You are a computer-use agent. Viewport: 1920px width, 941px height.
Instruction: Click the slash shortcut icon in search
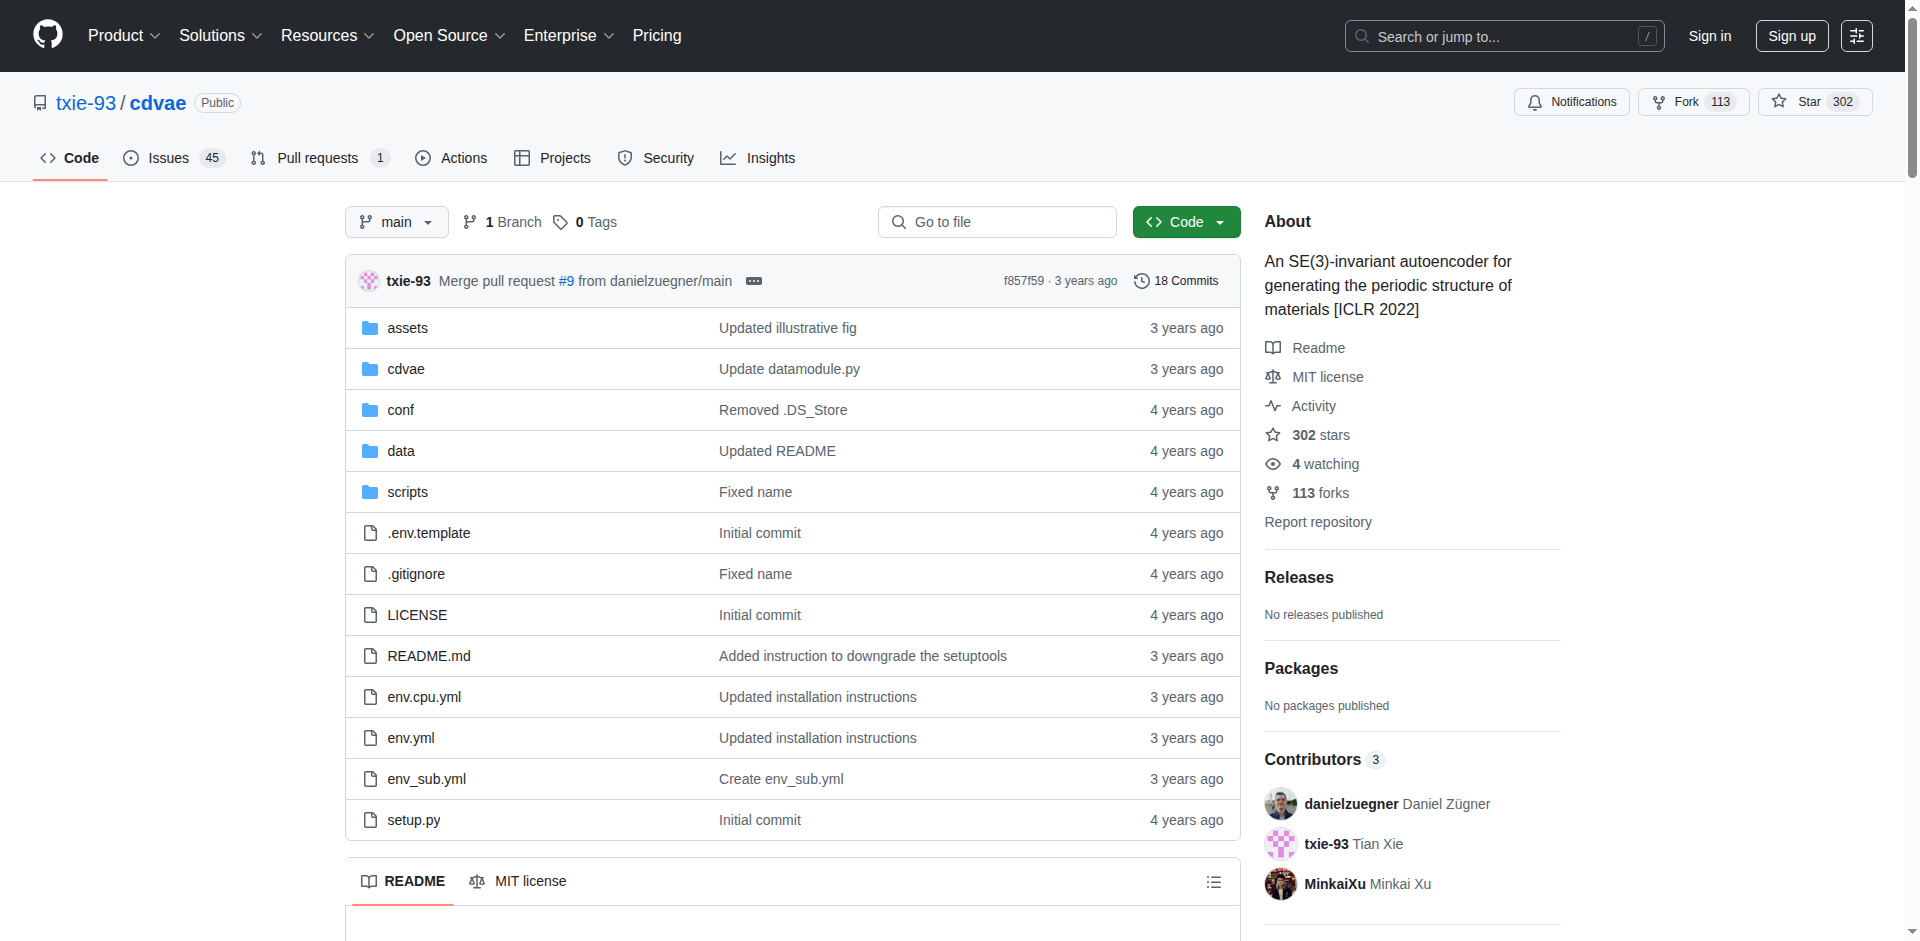point(1647,36)
